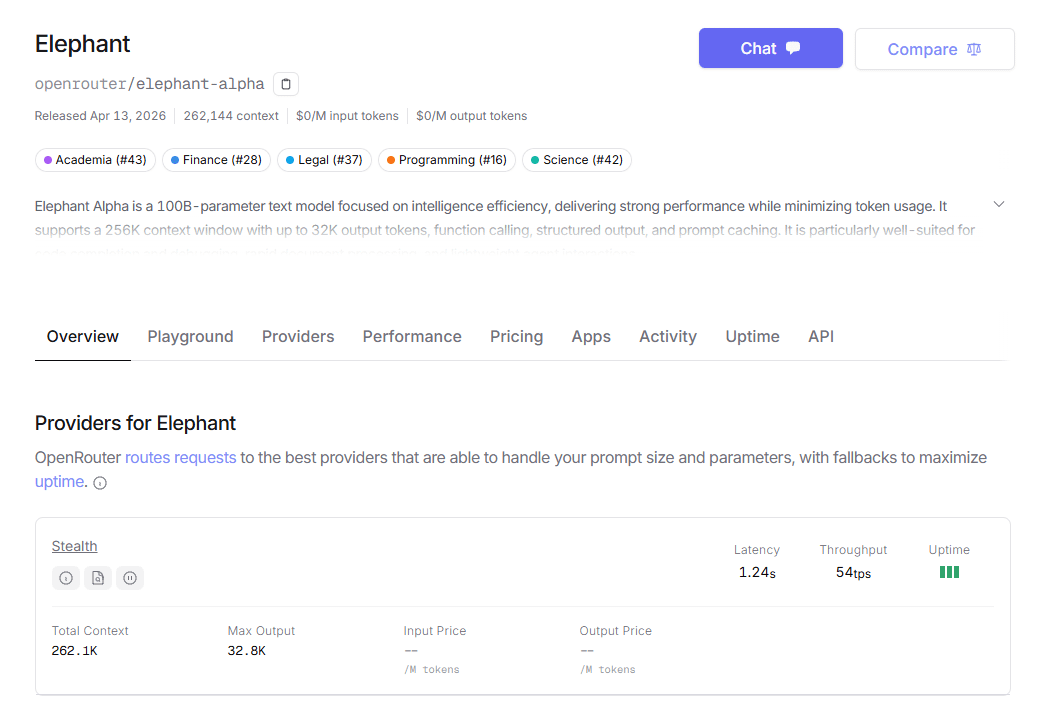This screenshot has height=720, width=1038.
Task: Open Stealth provider document policy icon
Action: pyautogui.click(x=98, y=578)
